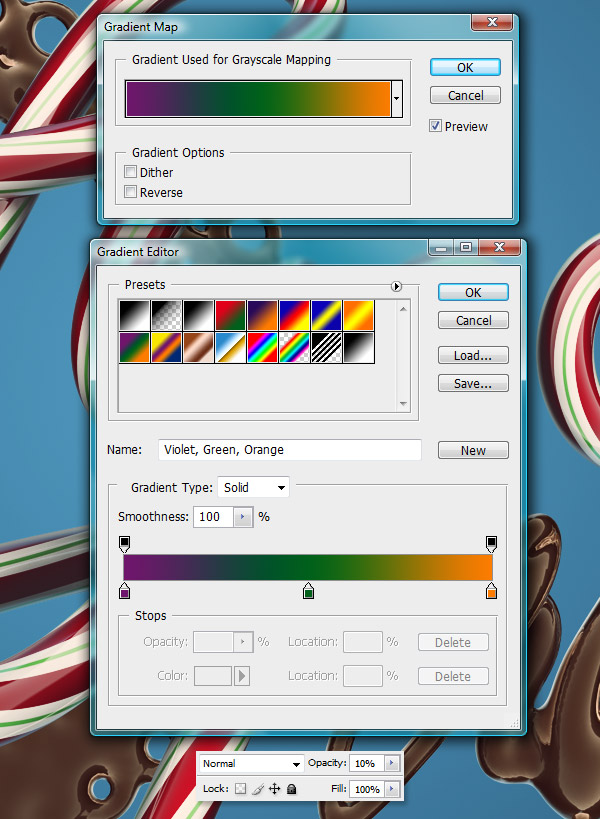Select the last black to white preset in second row
Image resolution: width=600 pixels, height=819 pixels.
(358, 347)
